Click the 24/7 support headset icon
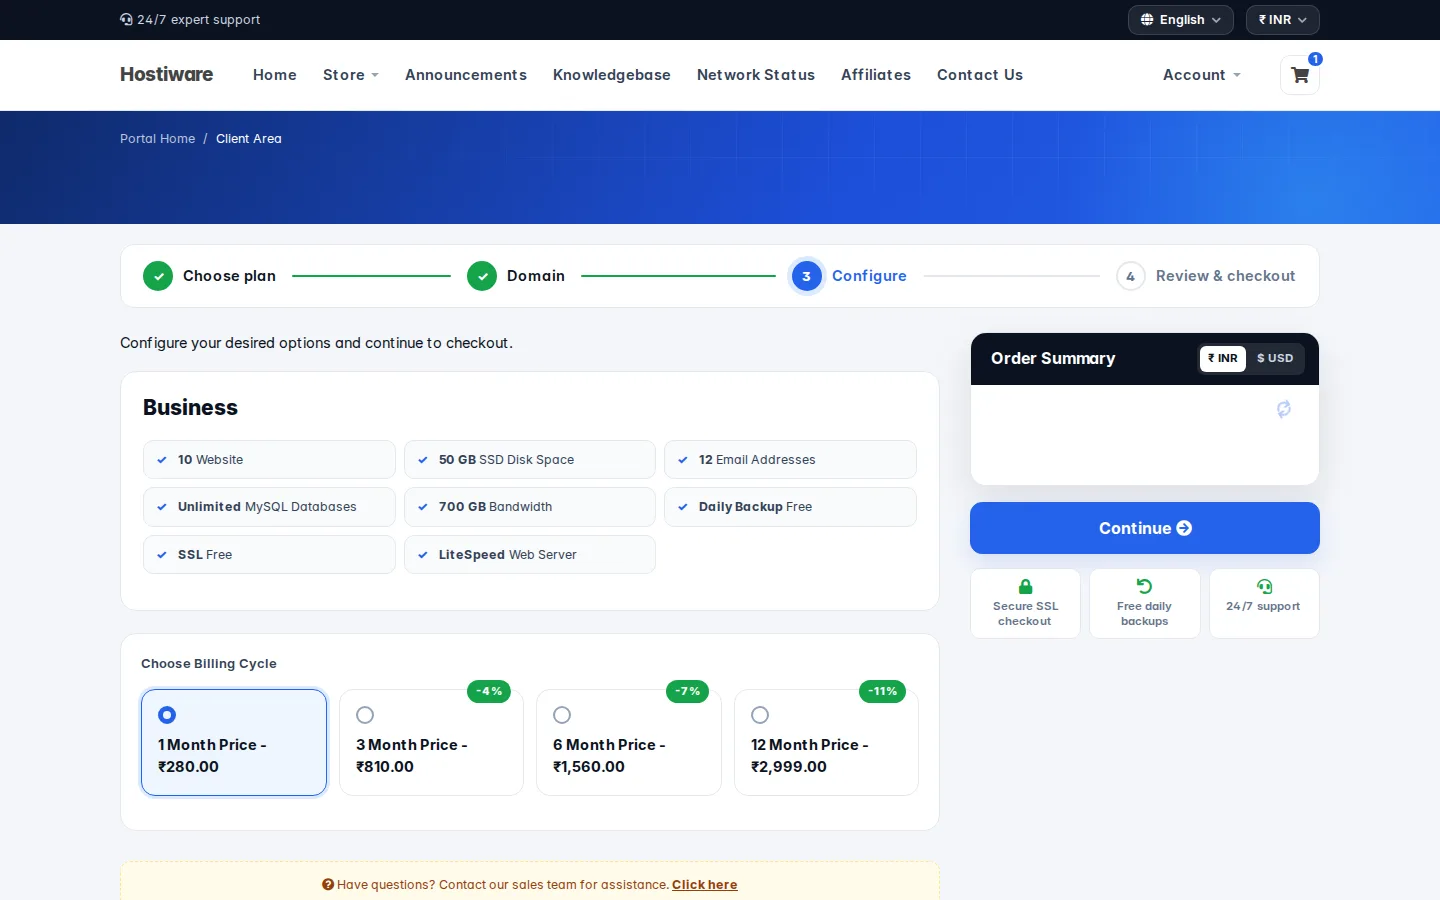 tap(1264, 586)
